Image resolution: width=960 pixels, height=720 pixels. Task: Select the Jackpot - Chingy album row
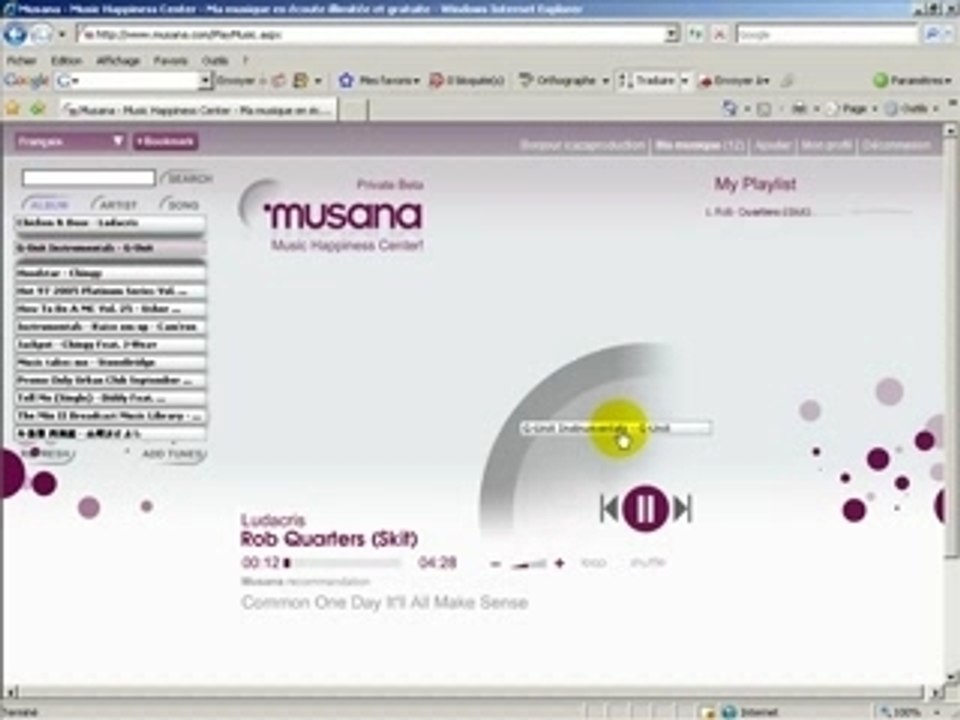pos(110,344)
